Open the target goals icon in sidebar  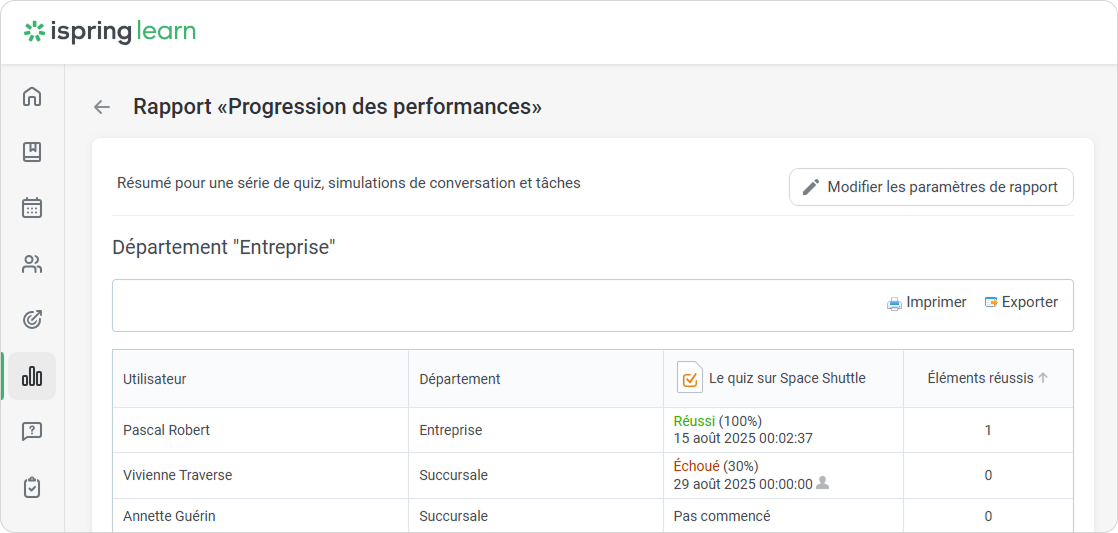(x=32, y=320)
